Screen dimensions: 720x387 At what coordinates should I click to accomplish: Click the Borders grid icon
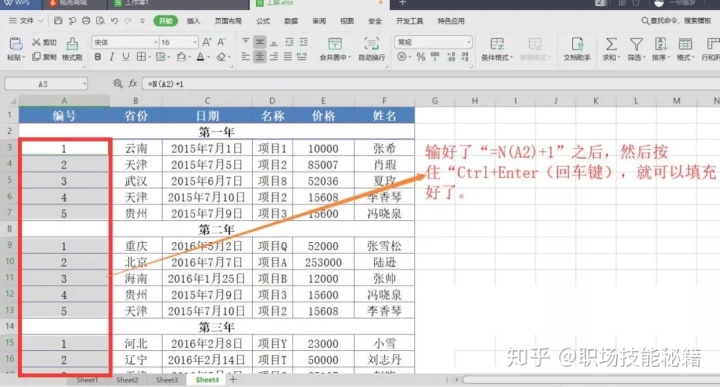[141, 57]
